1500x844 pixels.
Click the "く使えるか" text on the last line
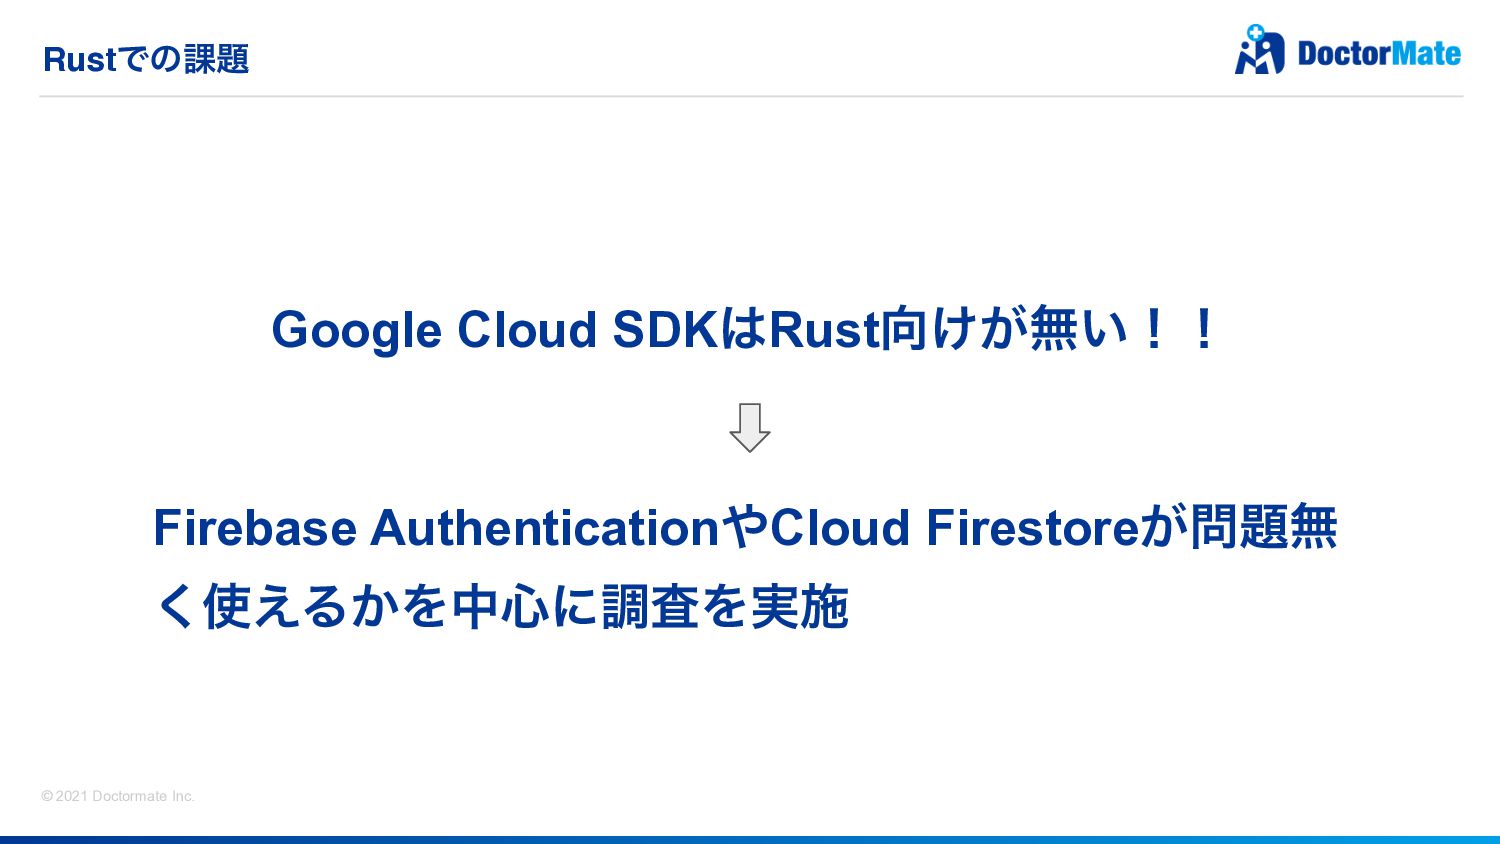tap(277, 607)
